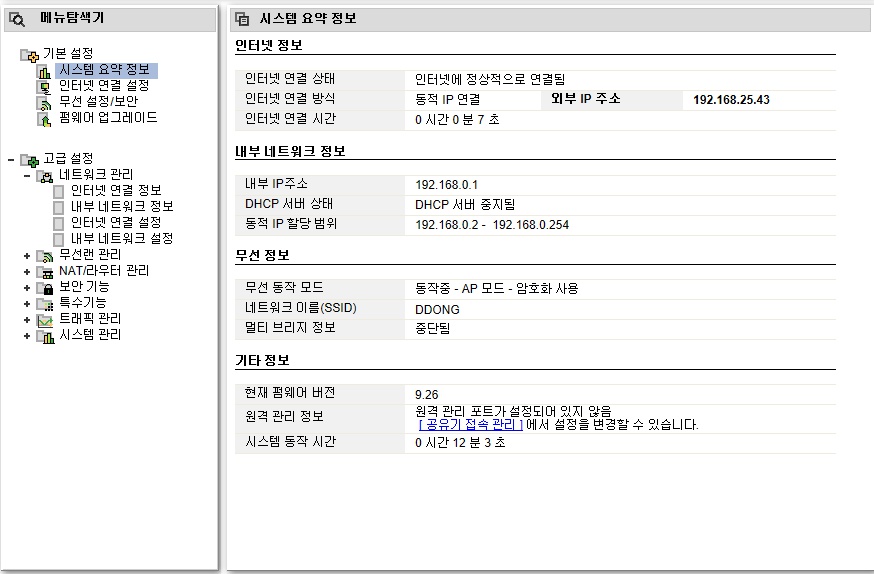Open 내부 네트워크 정보 menu item
The width and height of the screenshot is (874, 574).
[x=122, y=207]
